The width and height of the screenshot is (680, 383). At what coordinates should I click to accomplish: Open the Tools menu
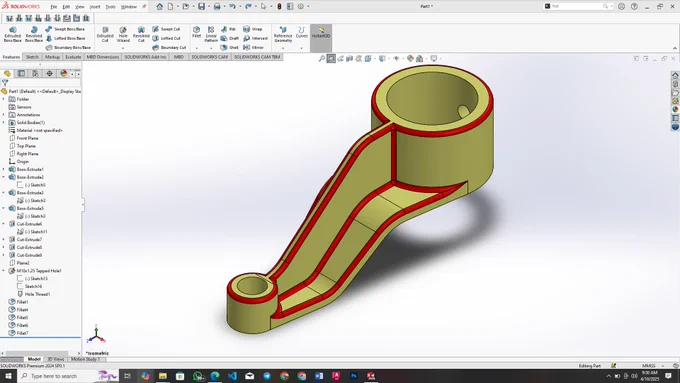[x=111, y=7]
